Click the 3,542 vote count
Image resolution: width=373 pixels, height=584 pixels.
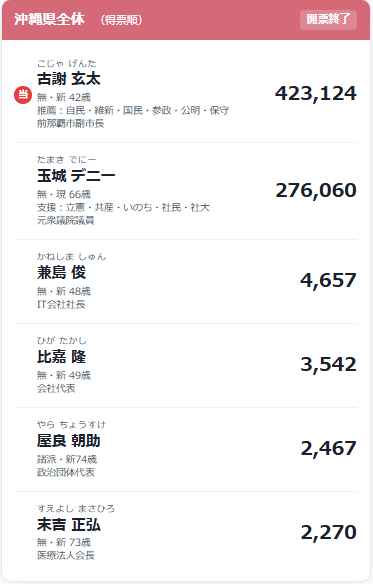pos(328,364)
